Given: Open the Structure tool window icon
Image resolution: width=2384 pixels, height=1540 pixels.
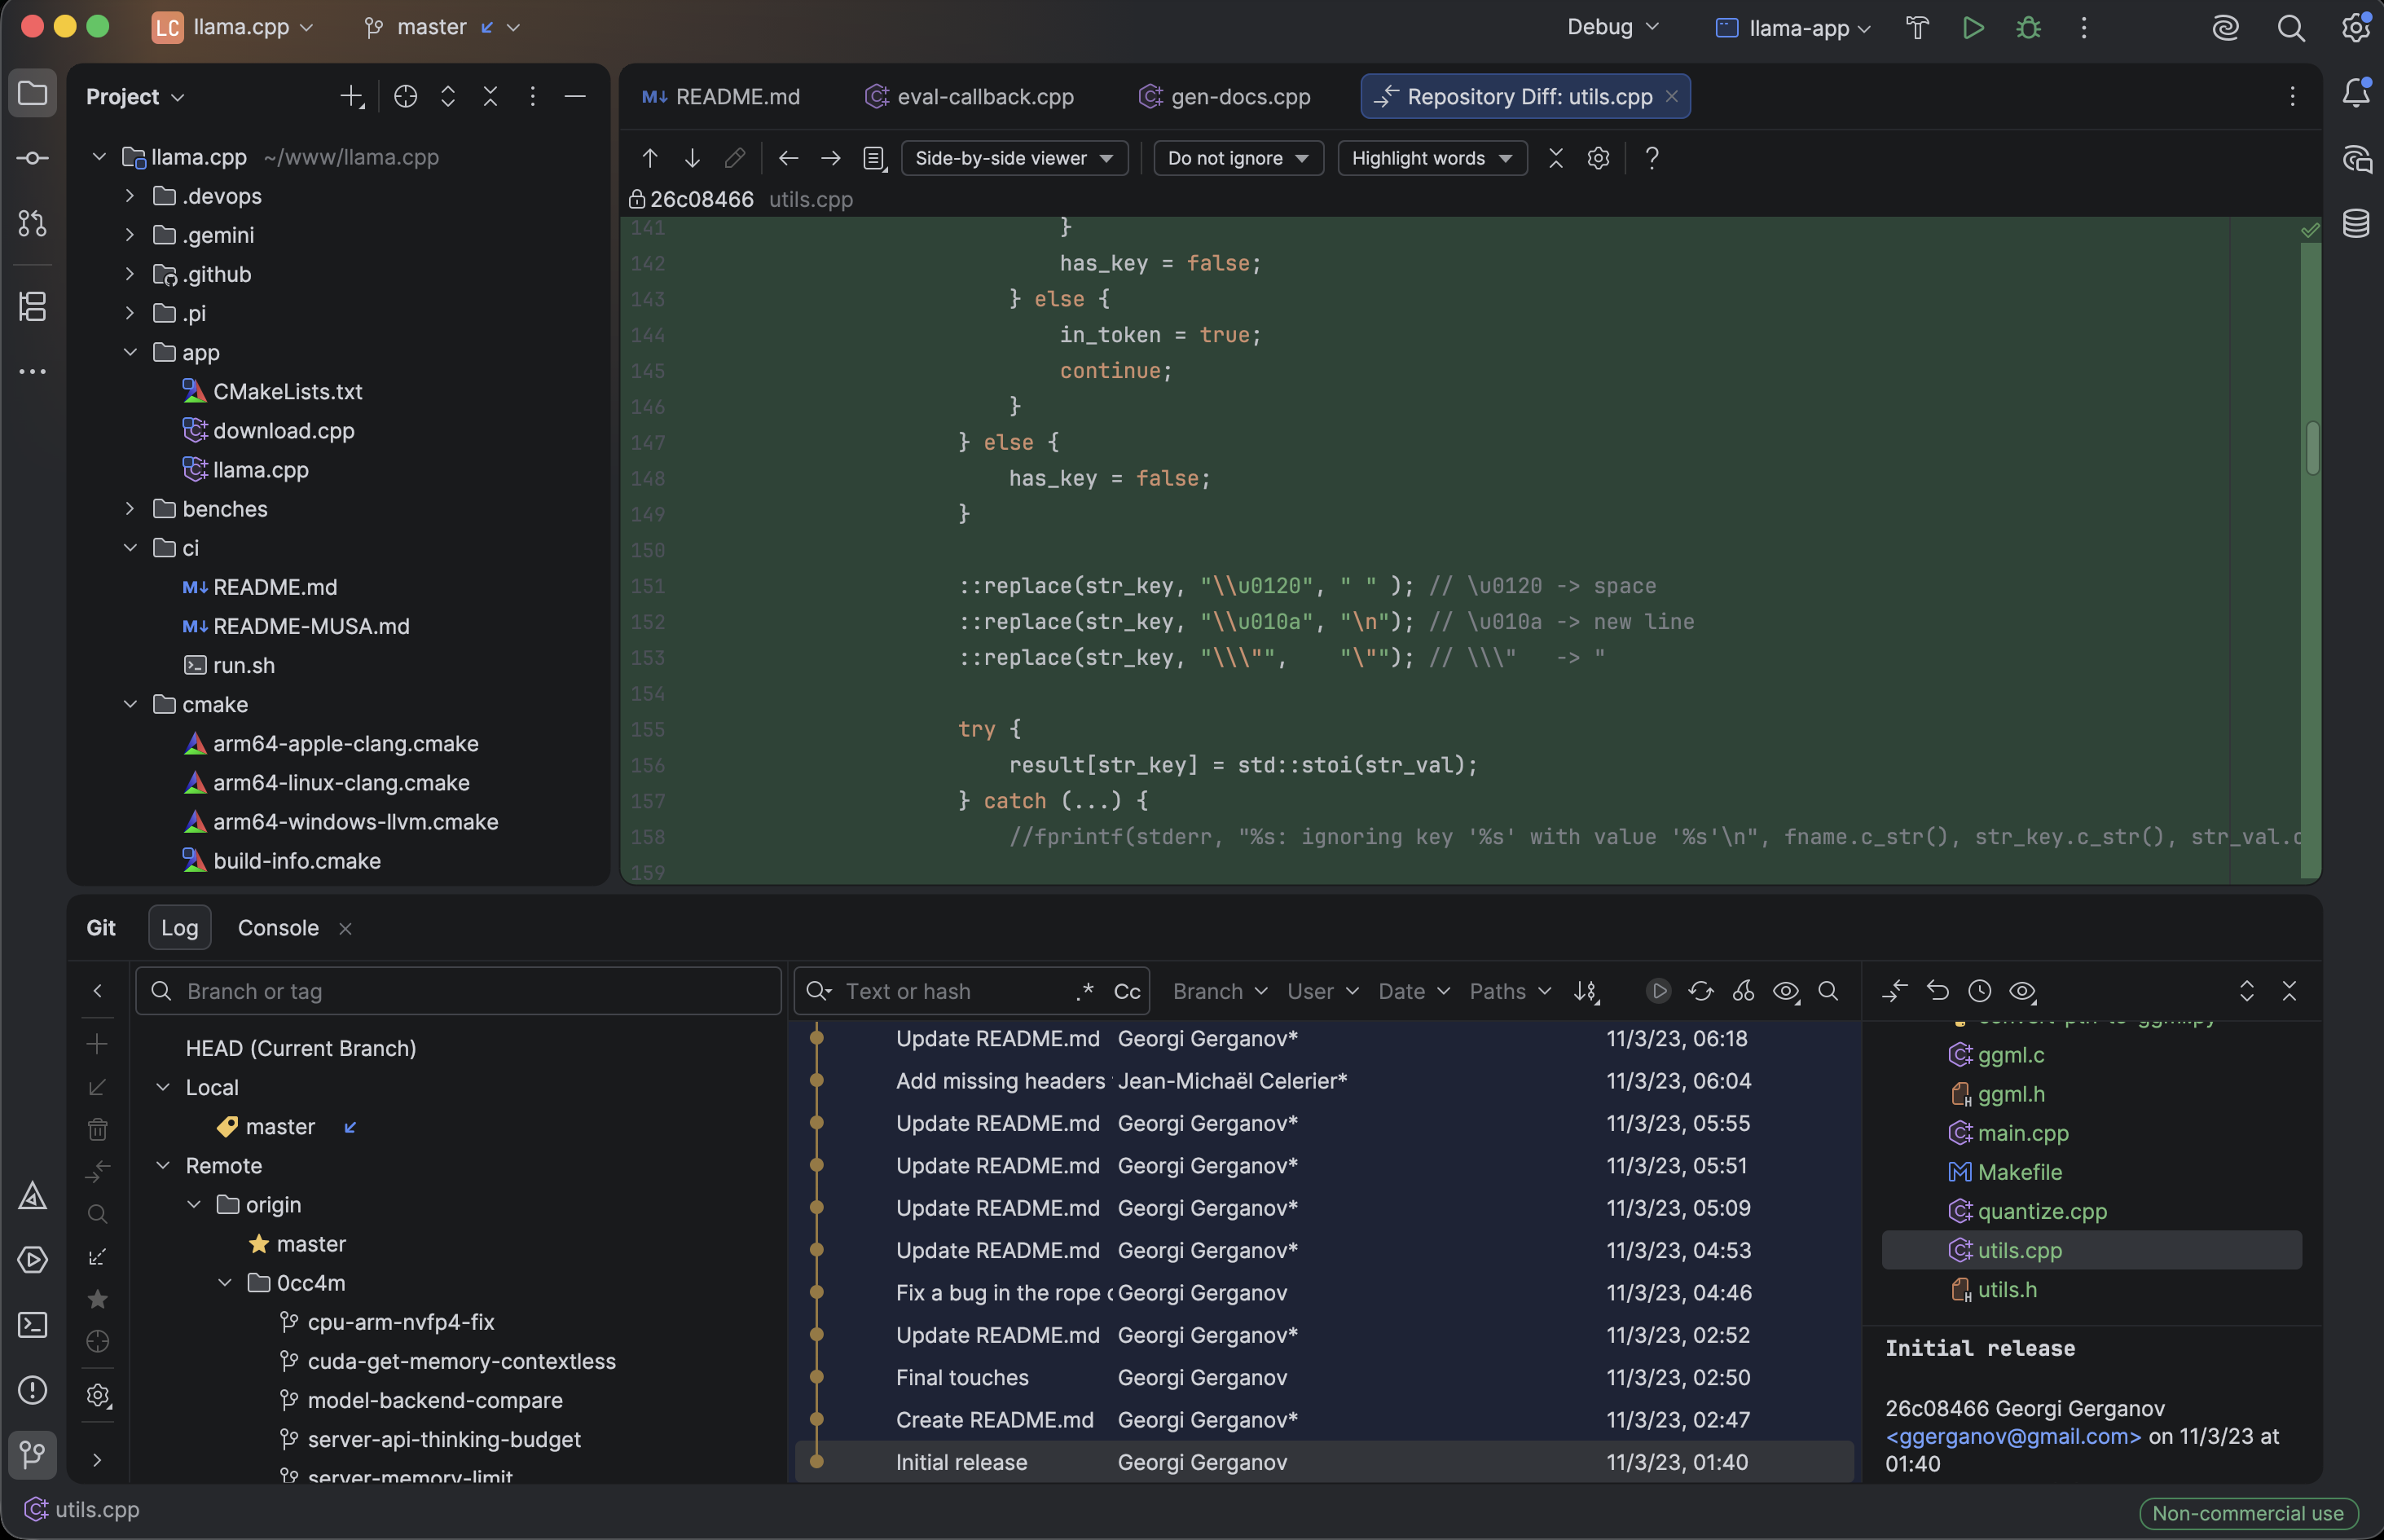Looking at the screenshot, I should [x=32, y=306].
